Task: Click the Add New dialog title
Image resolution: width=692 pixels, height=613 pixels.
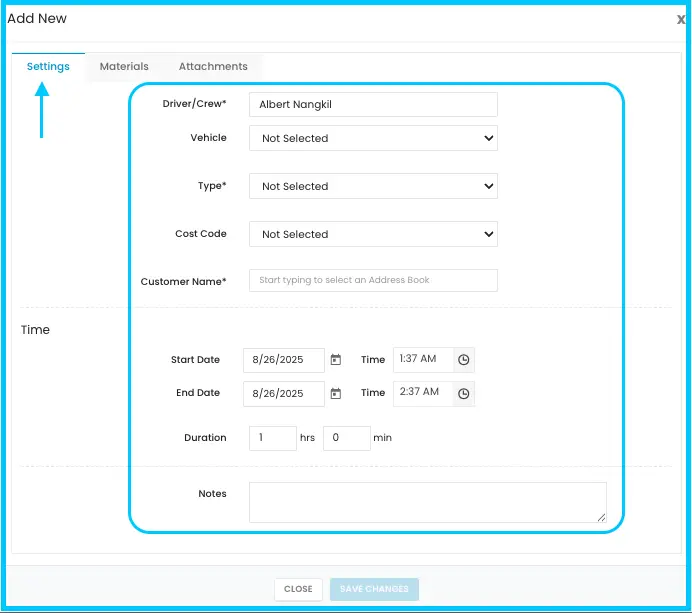Action: [37, 19]
